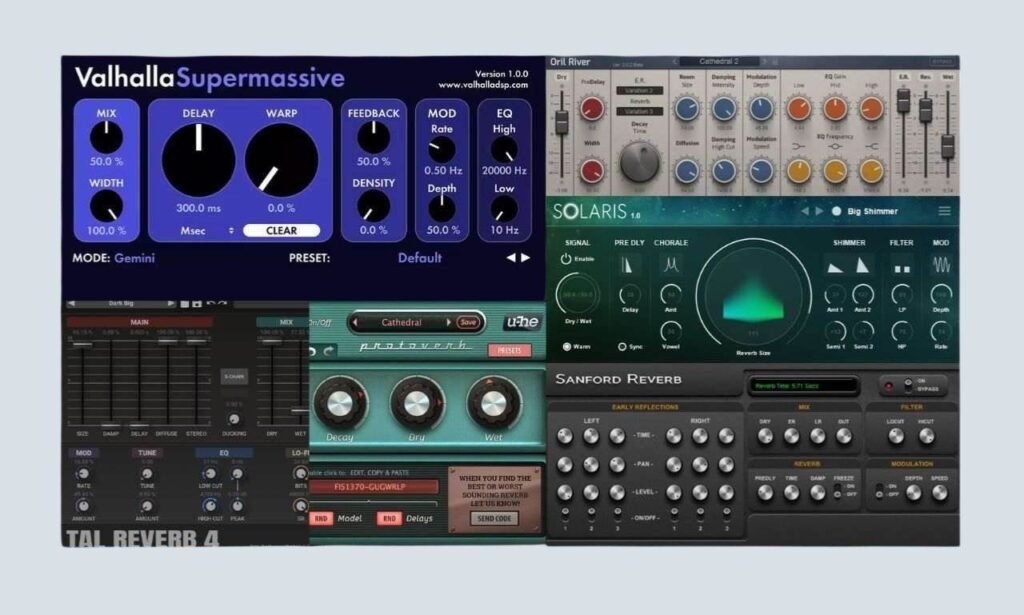Click the Decay knob on Protoverb
1024x615 pixels.
pyautogui.click(x=339, y=402)
